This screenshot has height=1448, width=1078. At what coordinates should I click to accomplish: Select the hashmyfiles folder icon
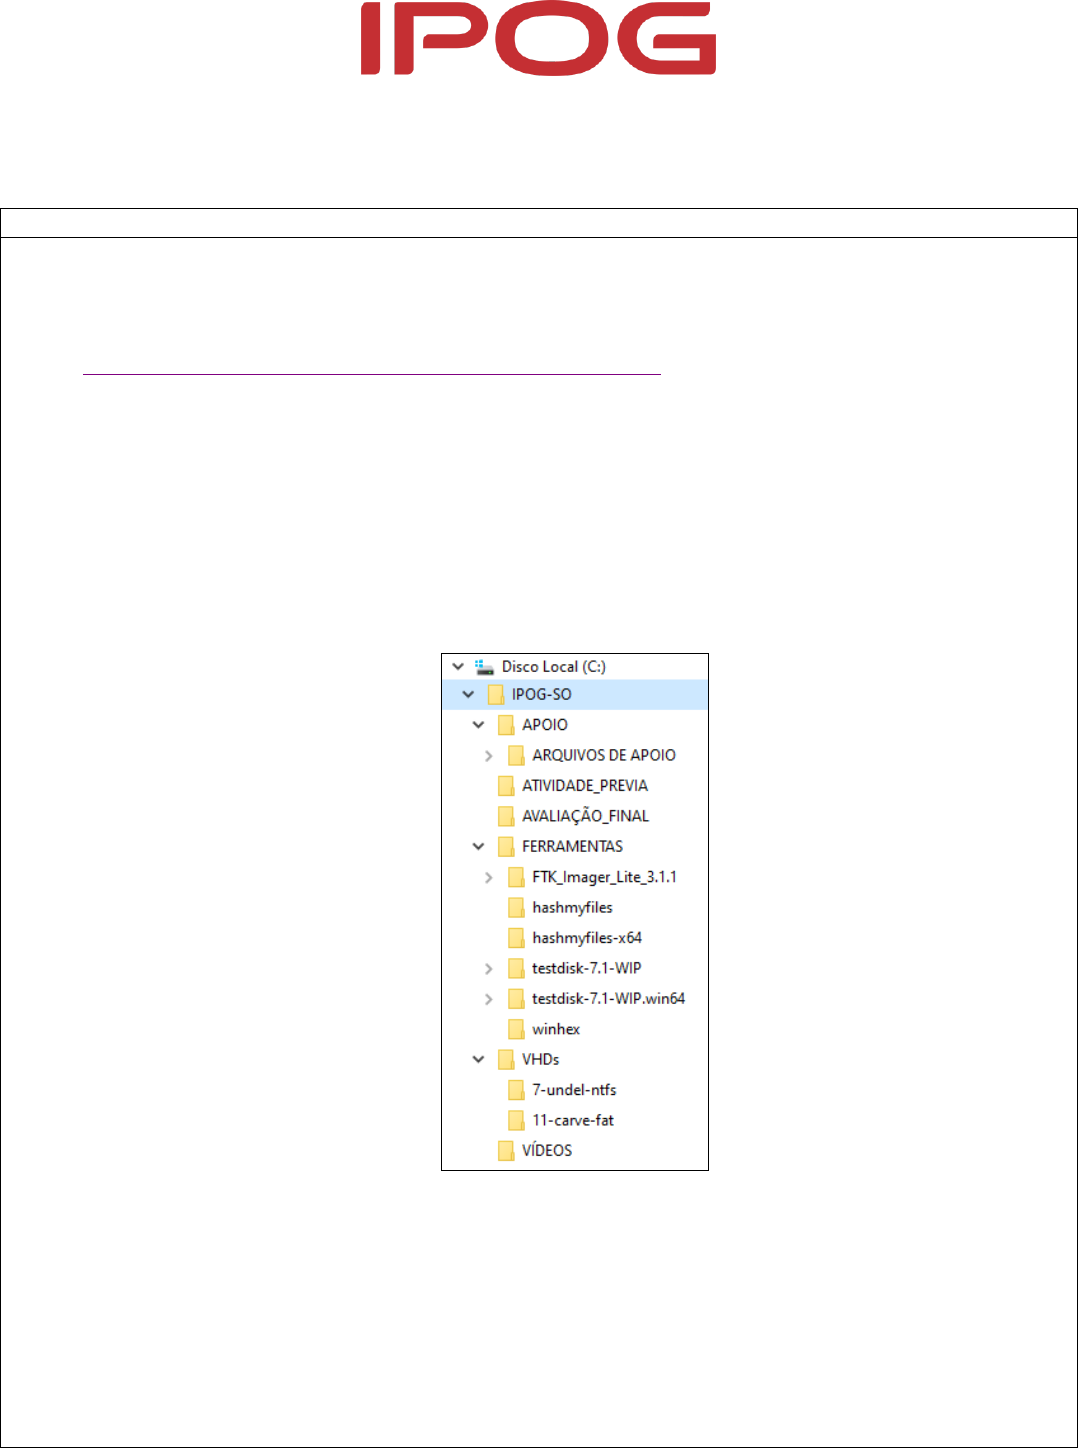point(516,908)
